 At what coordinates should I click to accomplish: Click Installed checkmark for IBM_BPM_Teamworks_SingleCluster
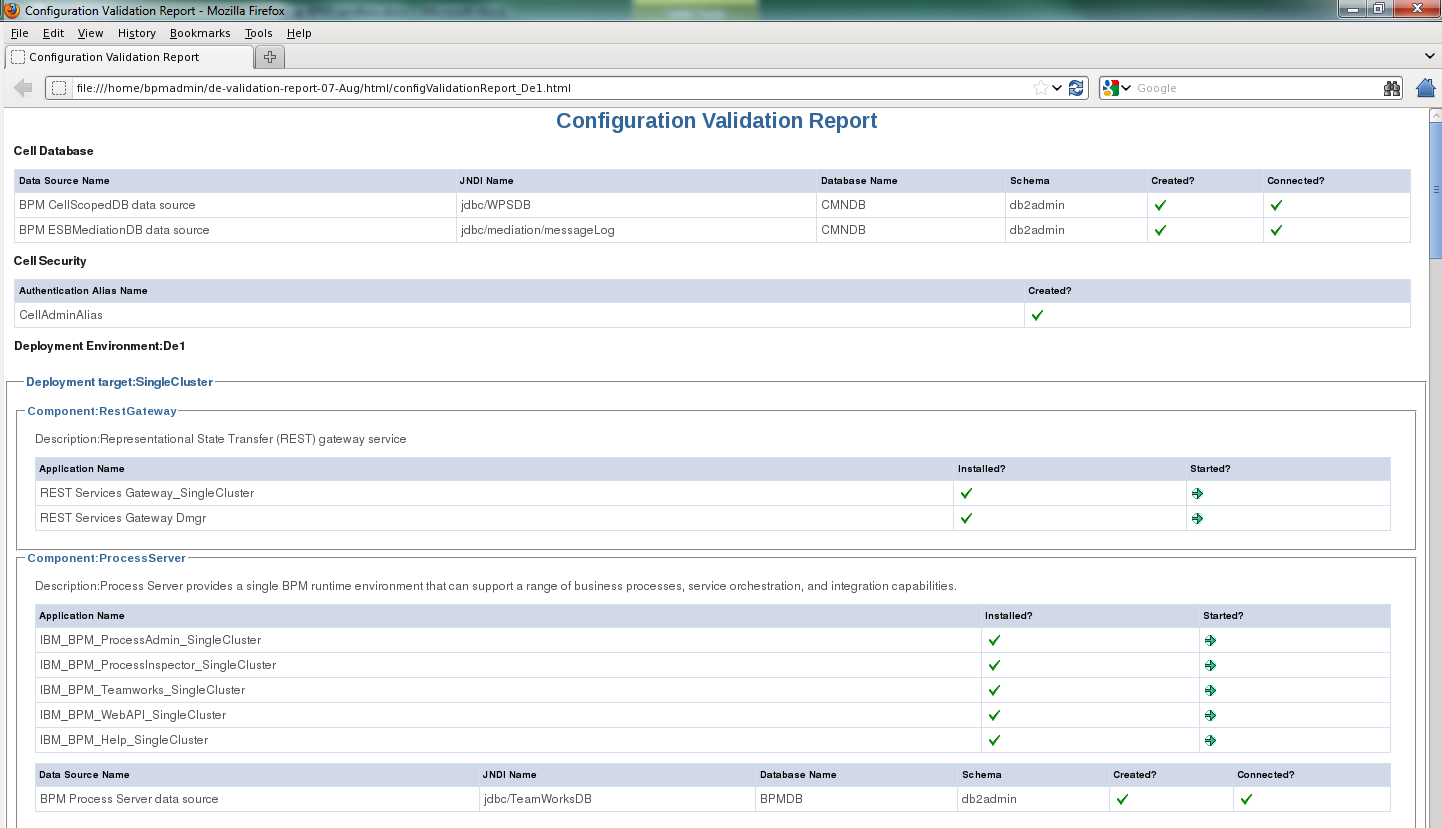(x=994, y=690)
